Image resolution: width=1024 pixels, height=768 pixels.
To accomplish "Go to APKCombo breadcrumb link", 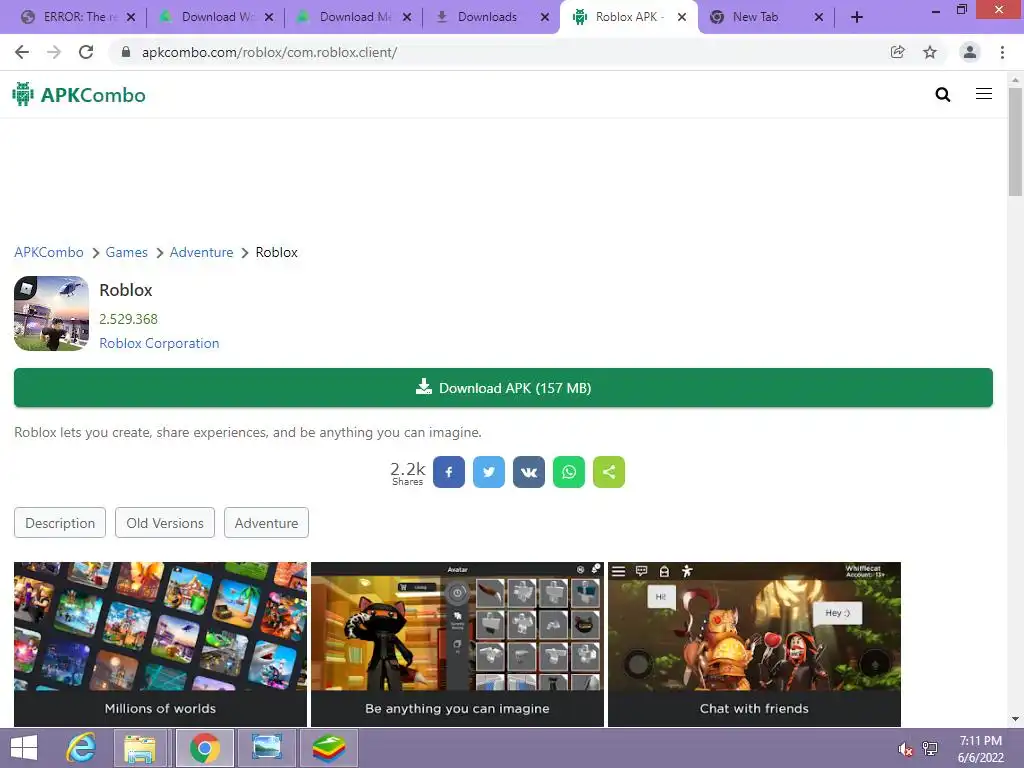I will 49,252.
